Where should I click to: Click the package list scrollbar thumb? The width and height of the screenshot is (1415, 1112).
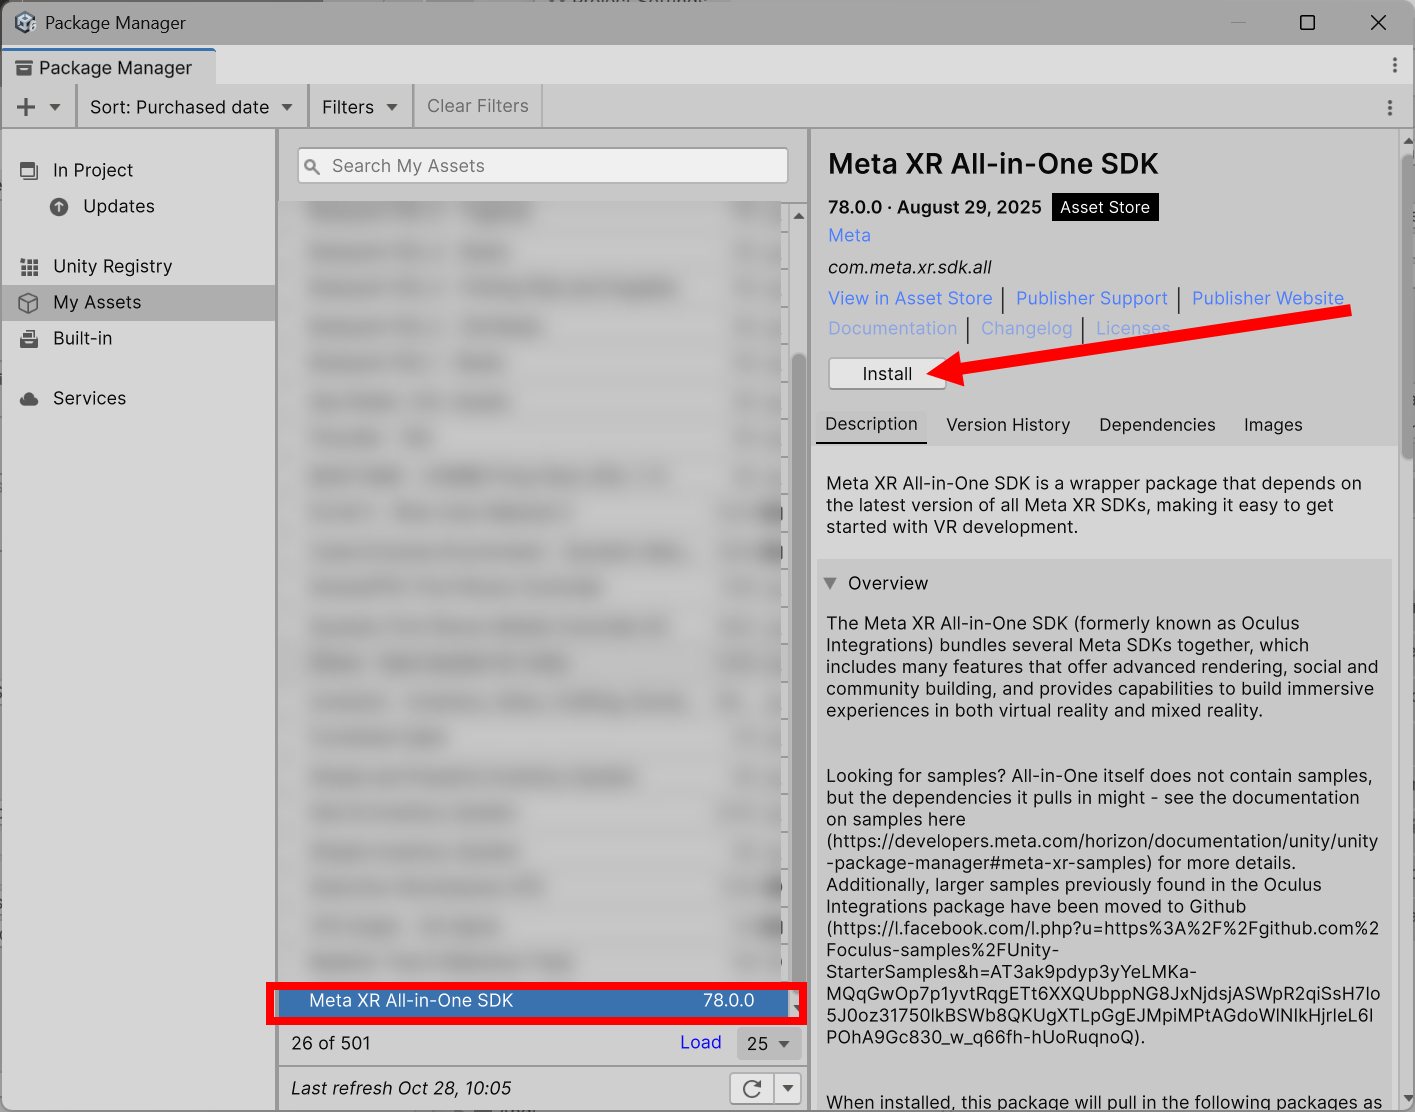(798, 670)
